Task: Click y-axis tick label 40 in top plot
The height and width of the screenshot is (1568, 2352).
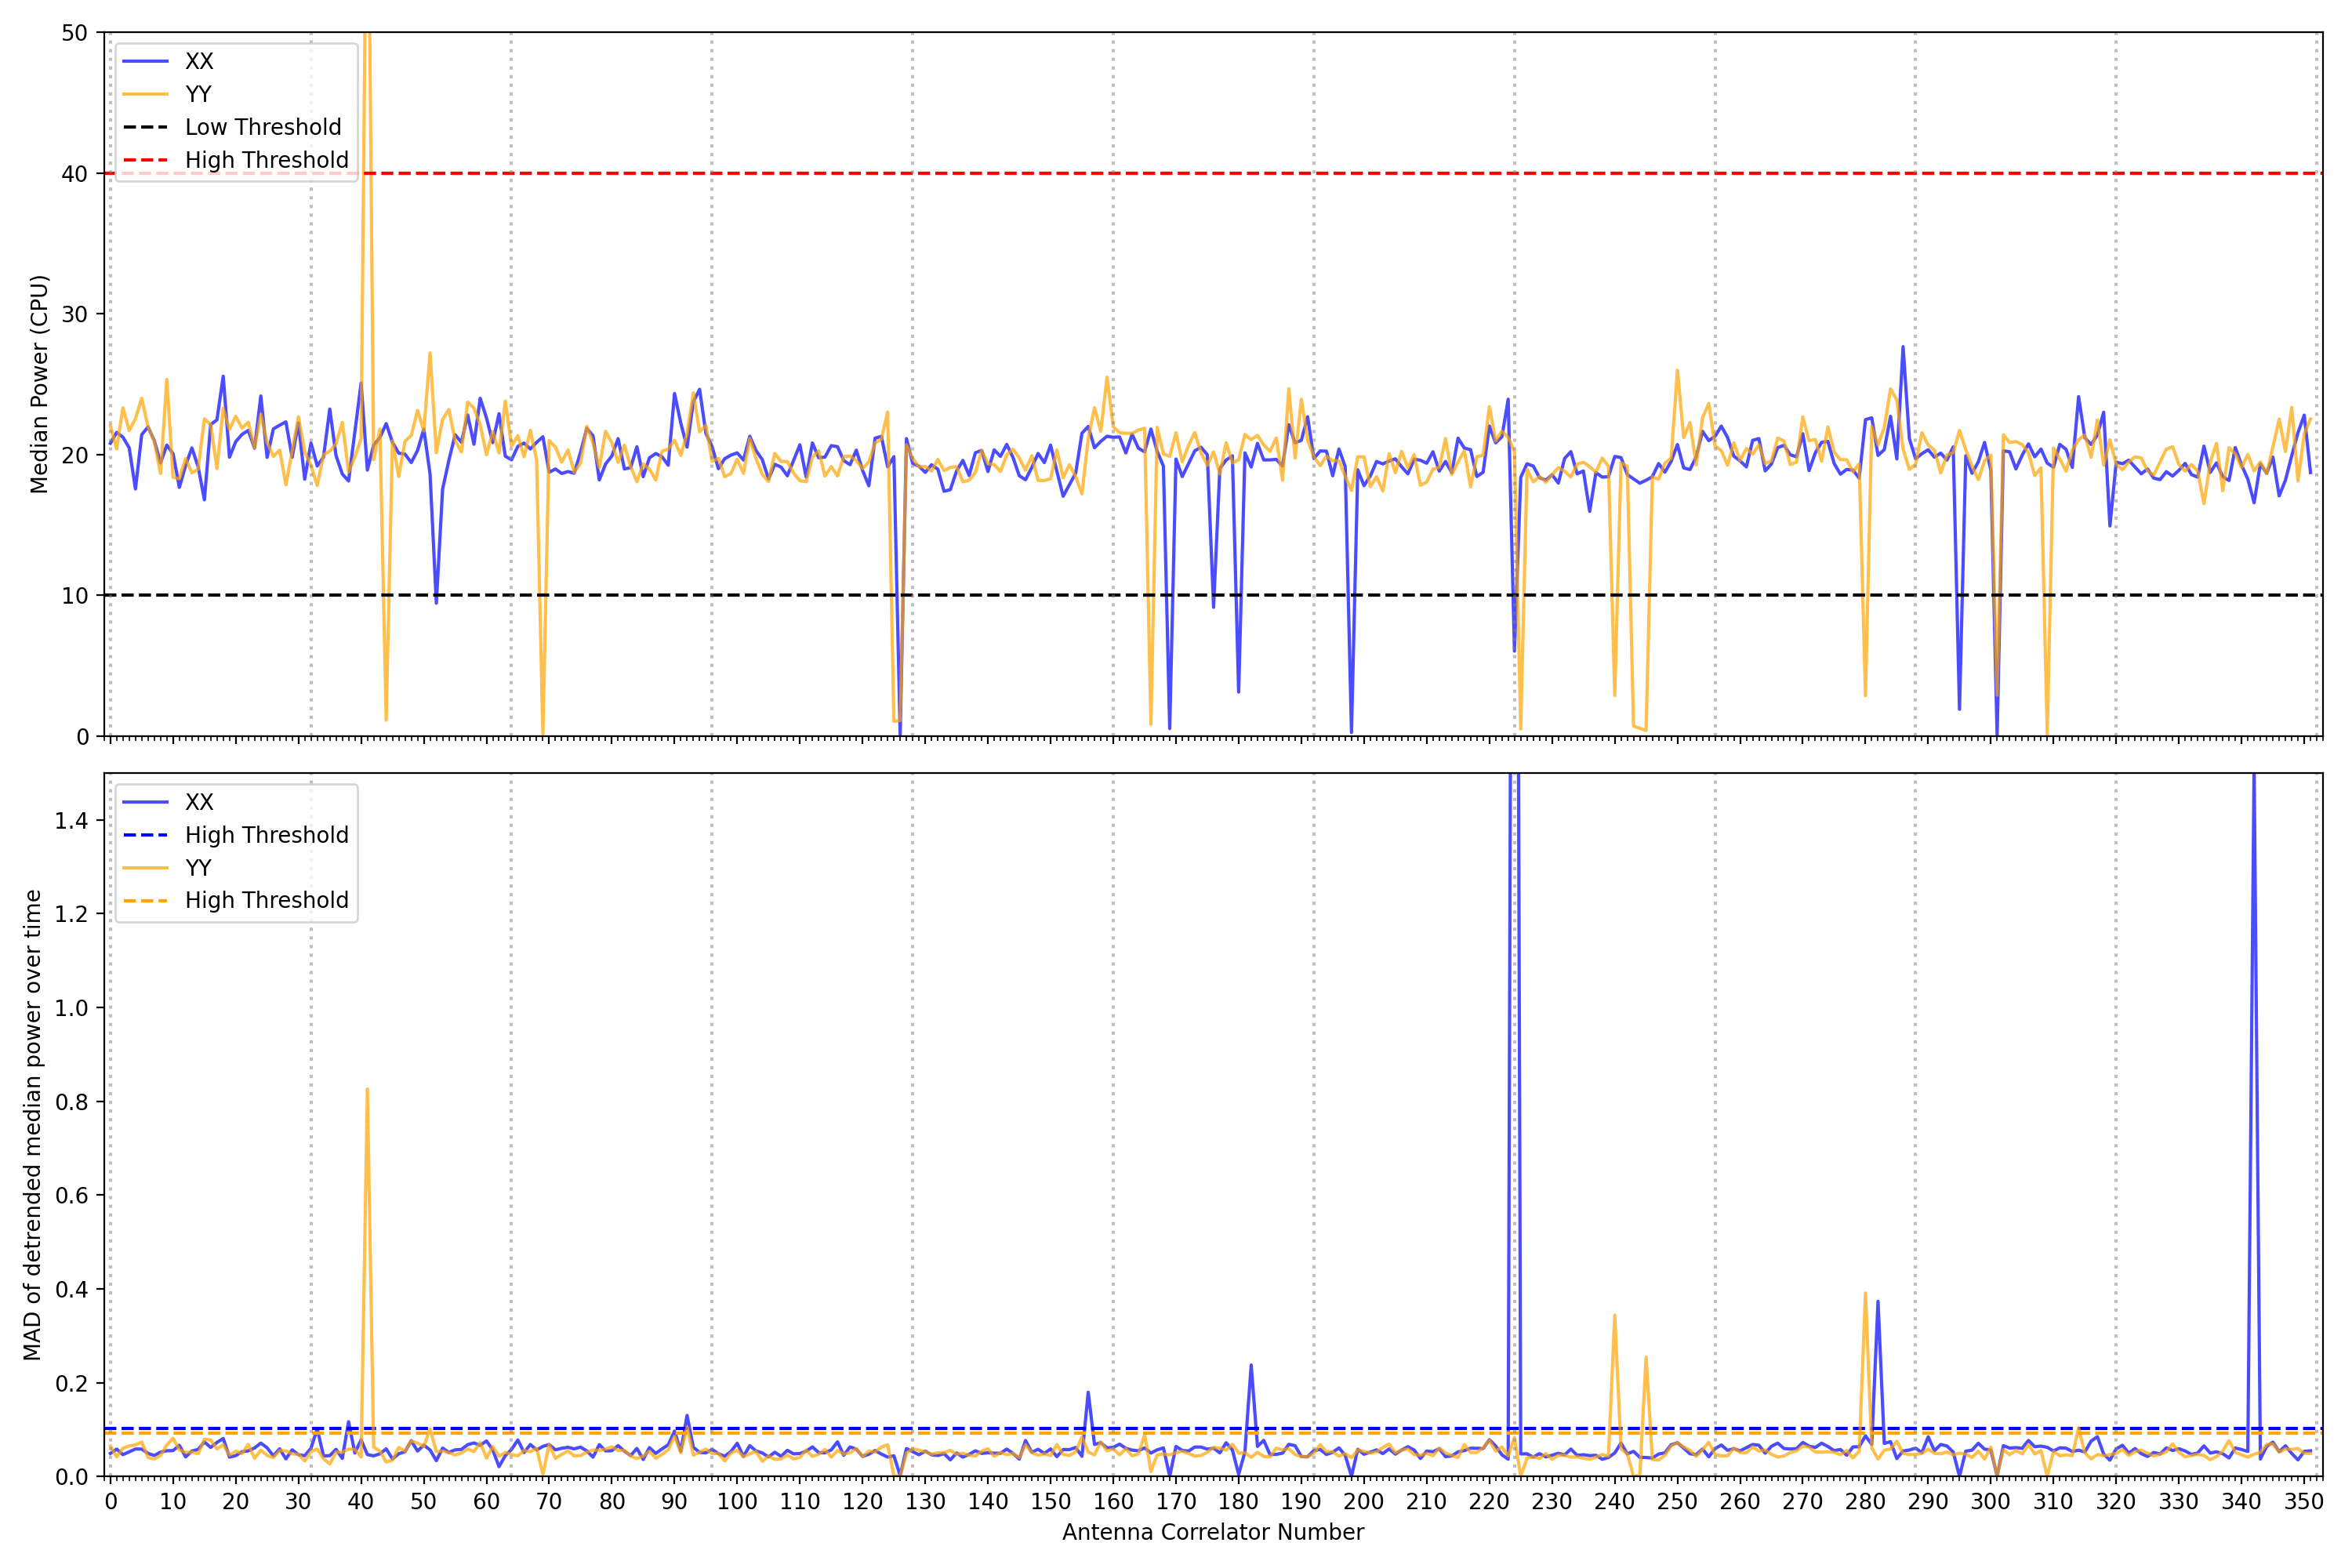Action: pyautogui.click(x=75, y=174)
